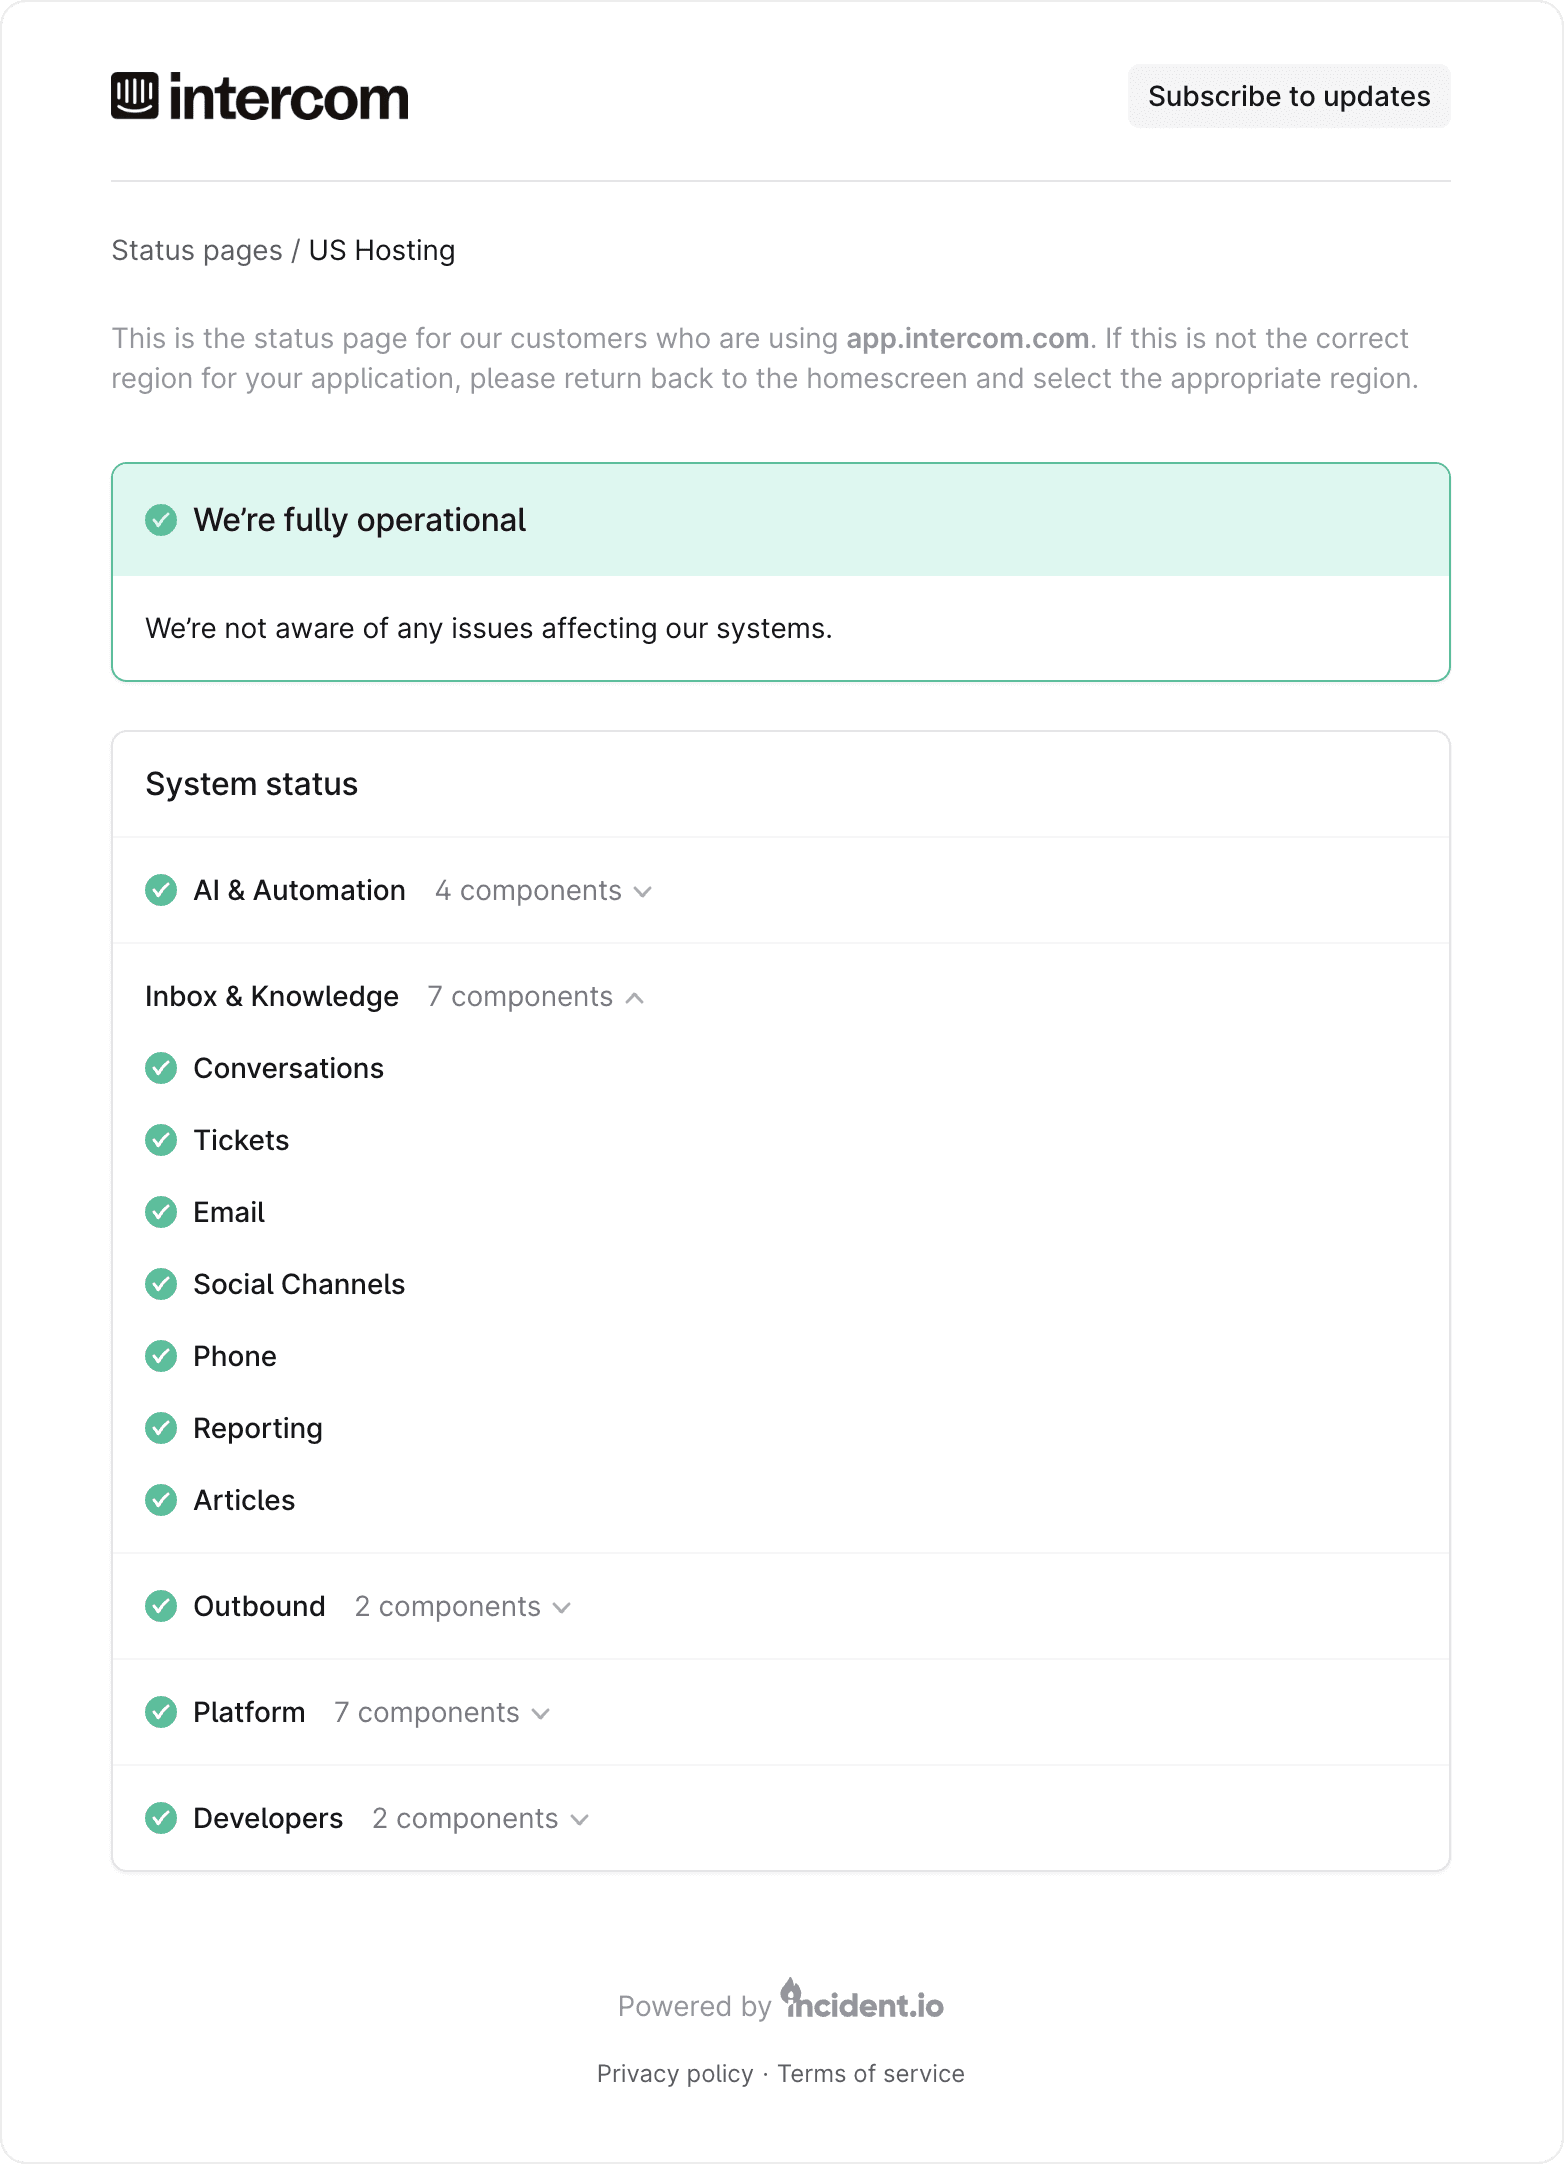Click the status icon for Social Channels
This screenshot has width=1564, height=2164.
point(161,1284)
